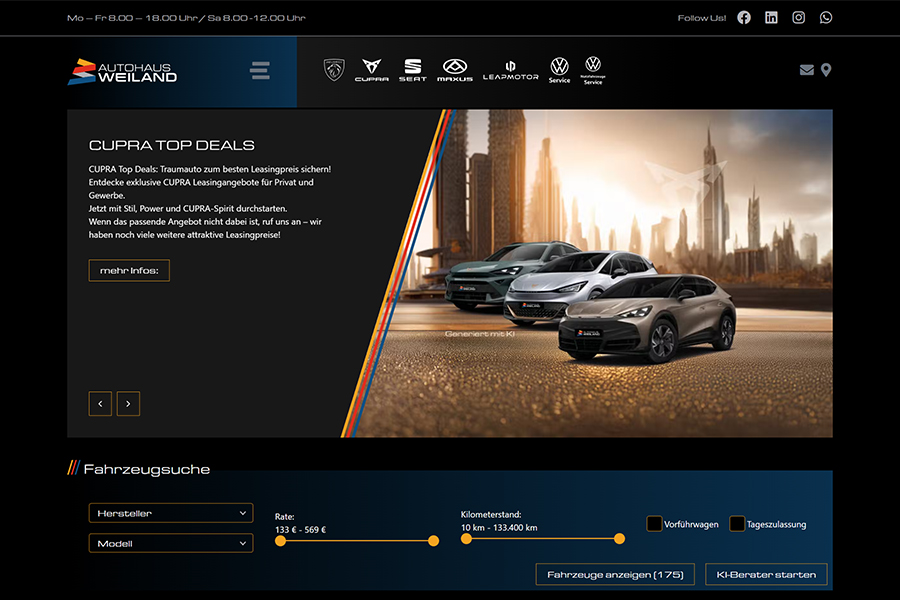900x600 pixels.
Task: Select the CUPRA brand logo
Action: point(372,70)
